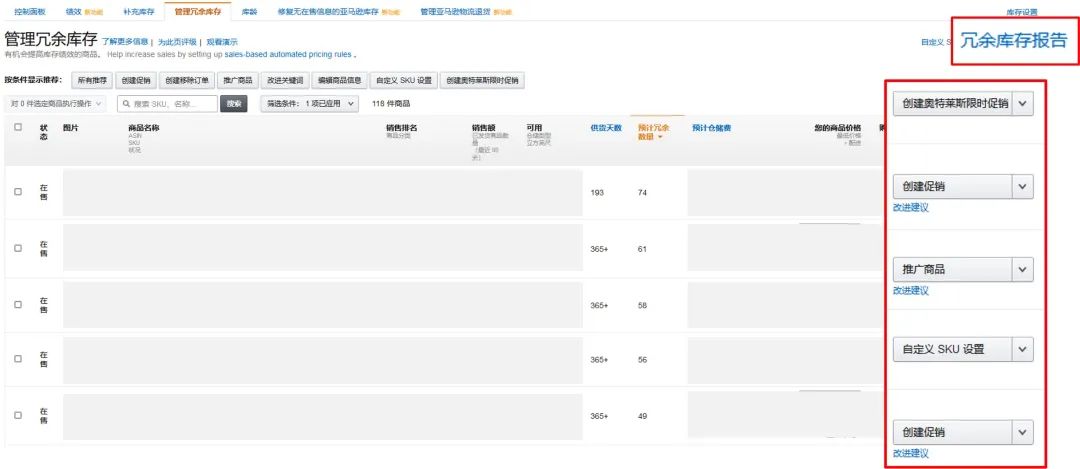
Task: Open the 管理亚马逊物流退货 tab
Action: 456,12
